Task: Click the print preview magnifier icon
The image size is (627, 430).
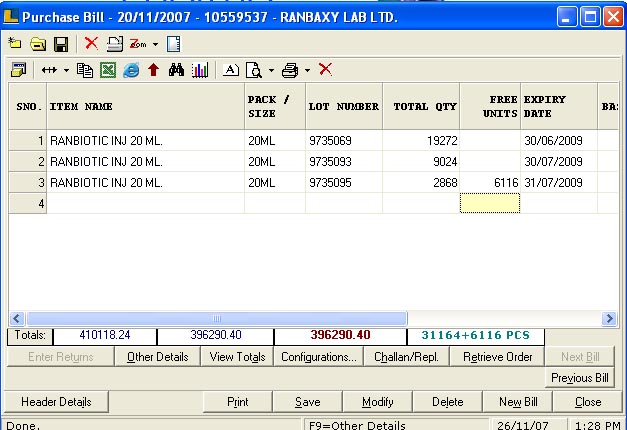Action: [254, 70]
